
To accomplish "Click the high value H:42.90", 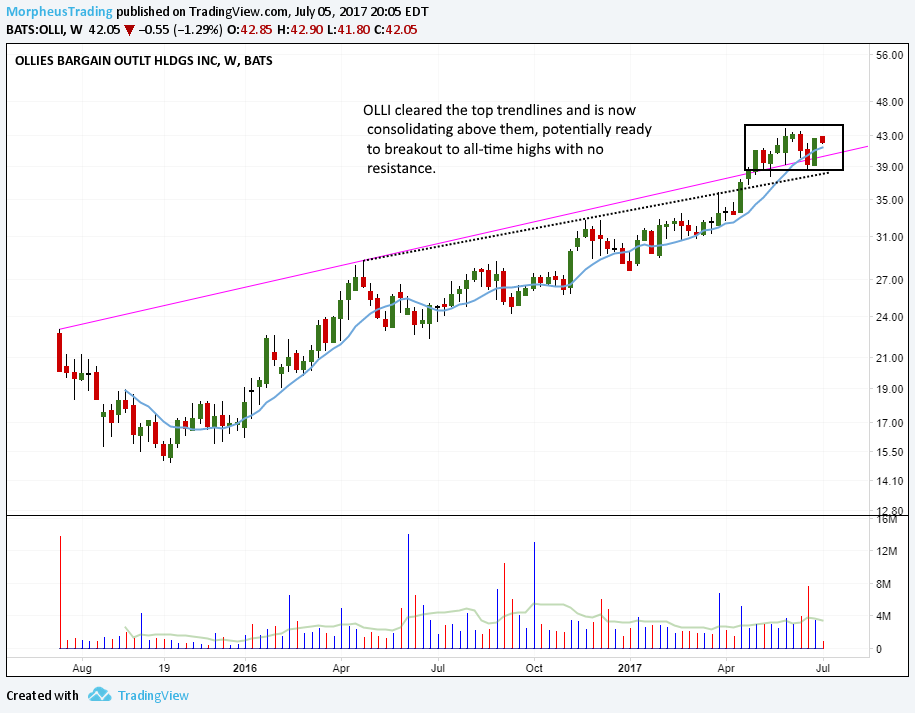I will coord(299,30).
